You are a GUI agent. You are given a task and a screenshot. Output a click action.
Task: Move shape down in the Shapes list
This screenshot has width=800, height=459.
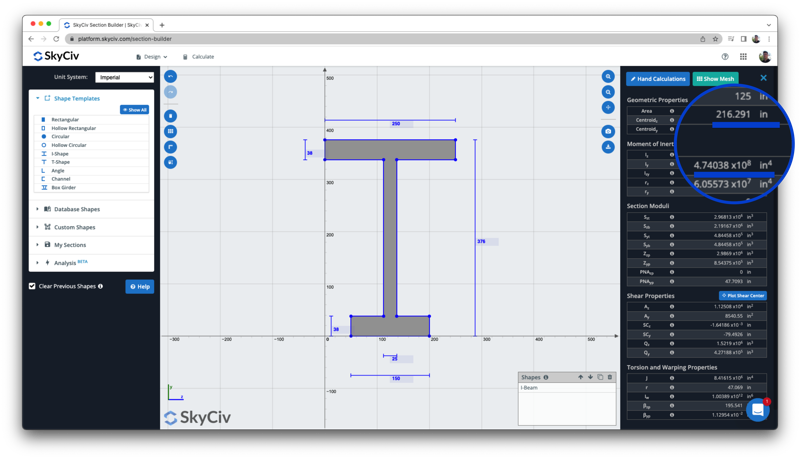coord(590,377)
